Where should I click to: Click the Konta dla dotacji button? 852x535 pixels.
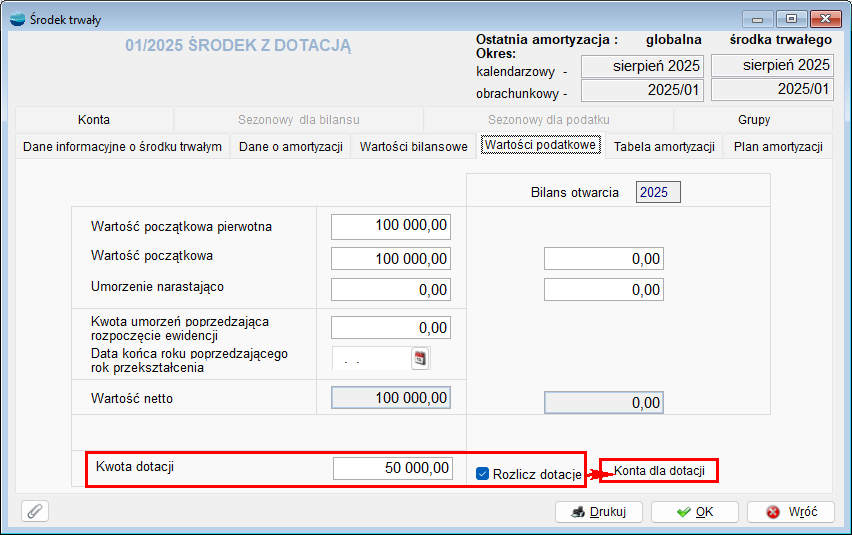tap(659, 471)
